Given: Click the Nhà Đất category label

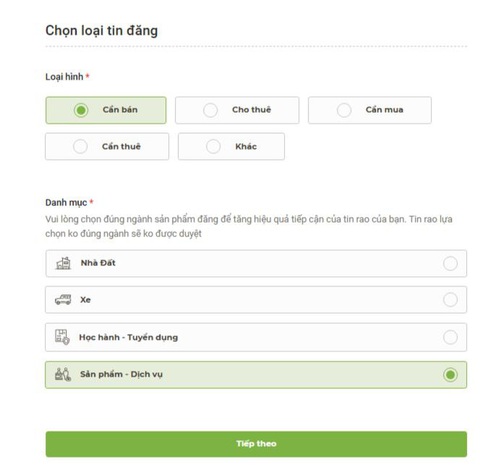Looking at the screenshot, I should pyautogui.click(x=98, y=263).
